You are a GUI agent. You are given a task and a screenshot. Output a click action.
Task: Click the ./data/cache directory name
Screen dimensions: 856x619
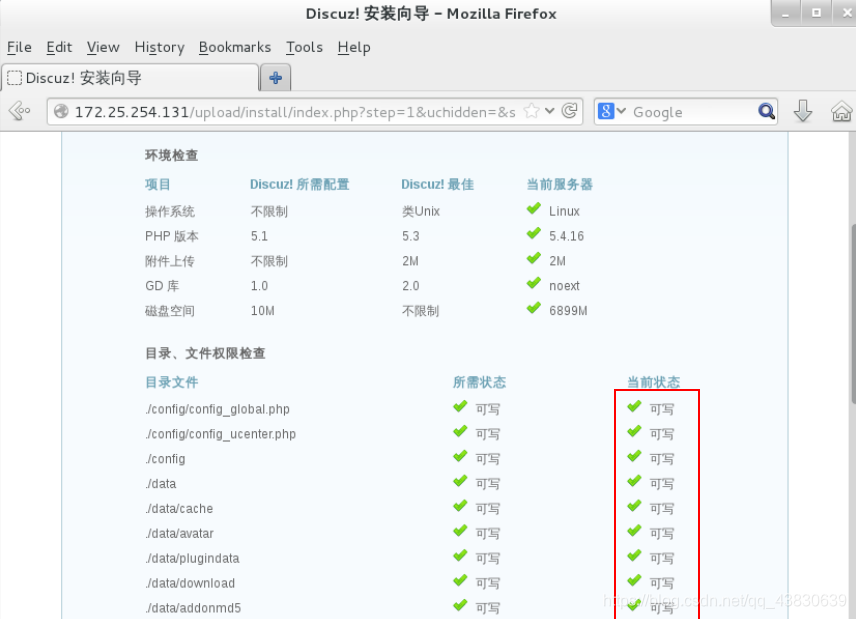point(179,509)
